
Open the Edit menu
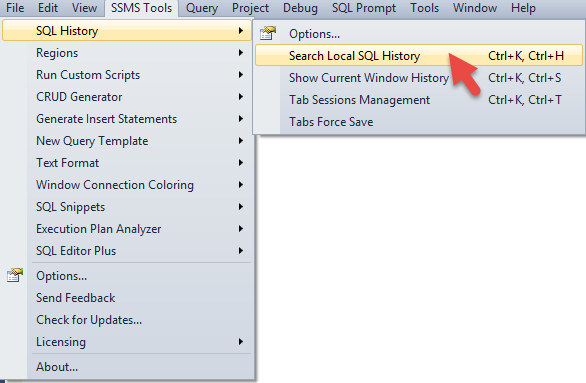(x=48, y=8)
